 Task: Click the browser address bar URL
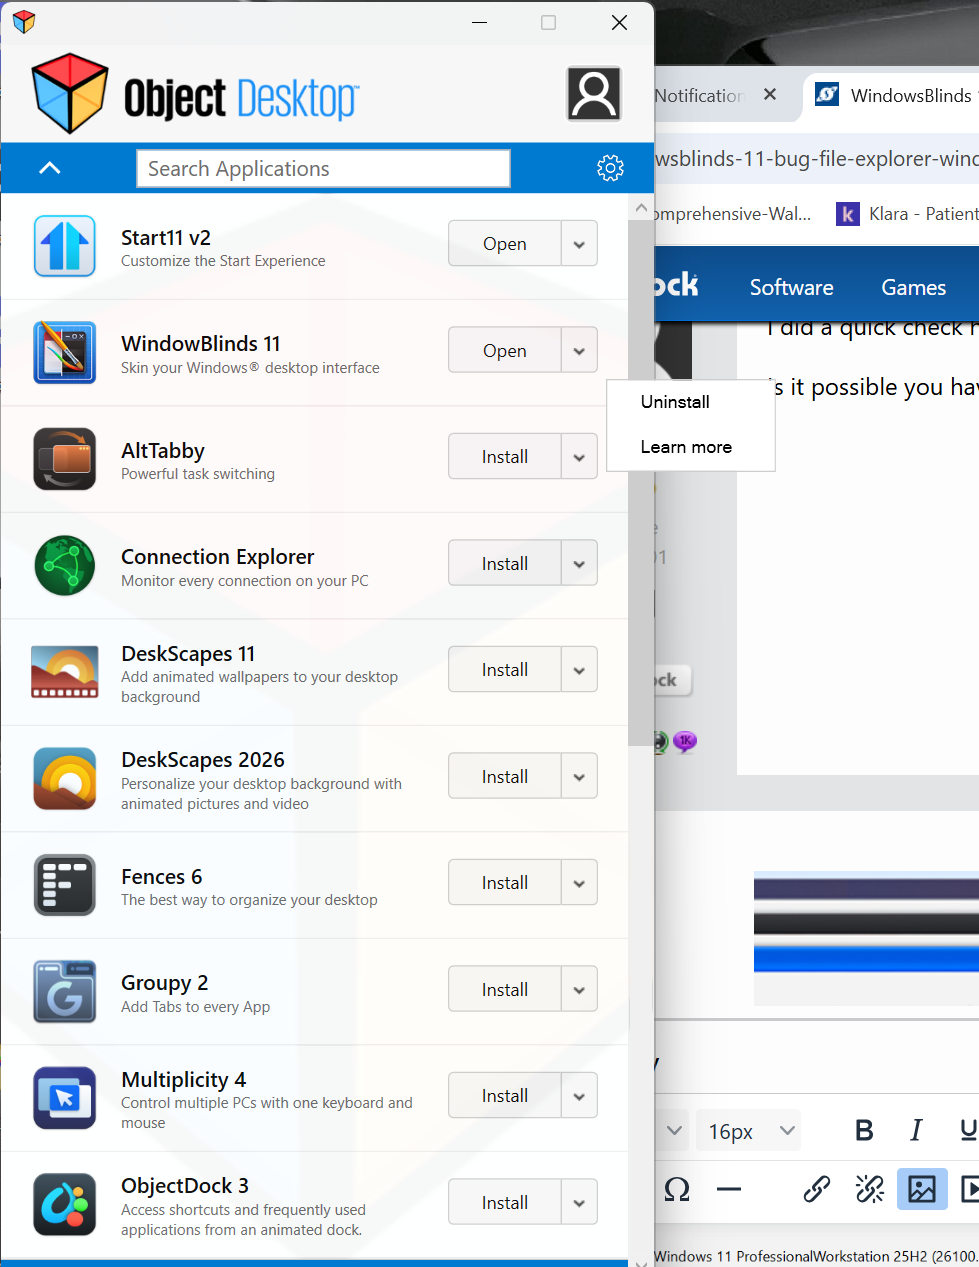tap(817, 159)
